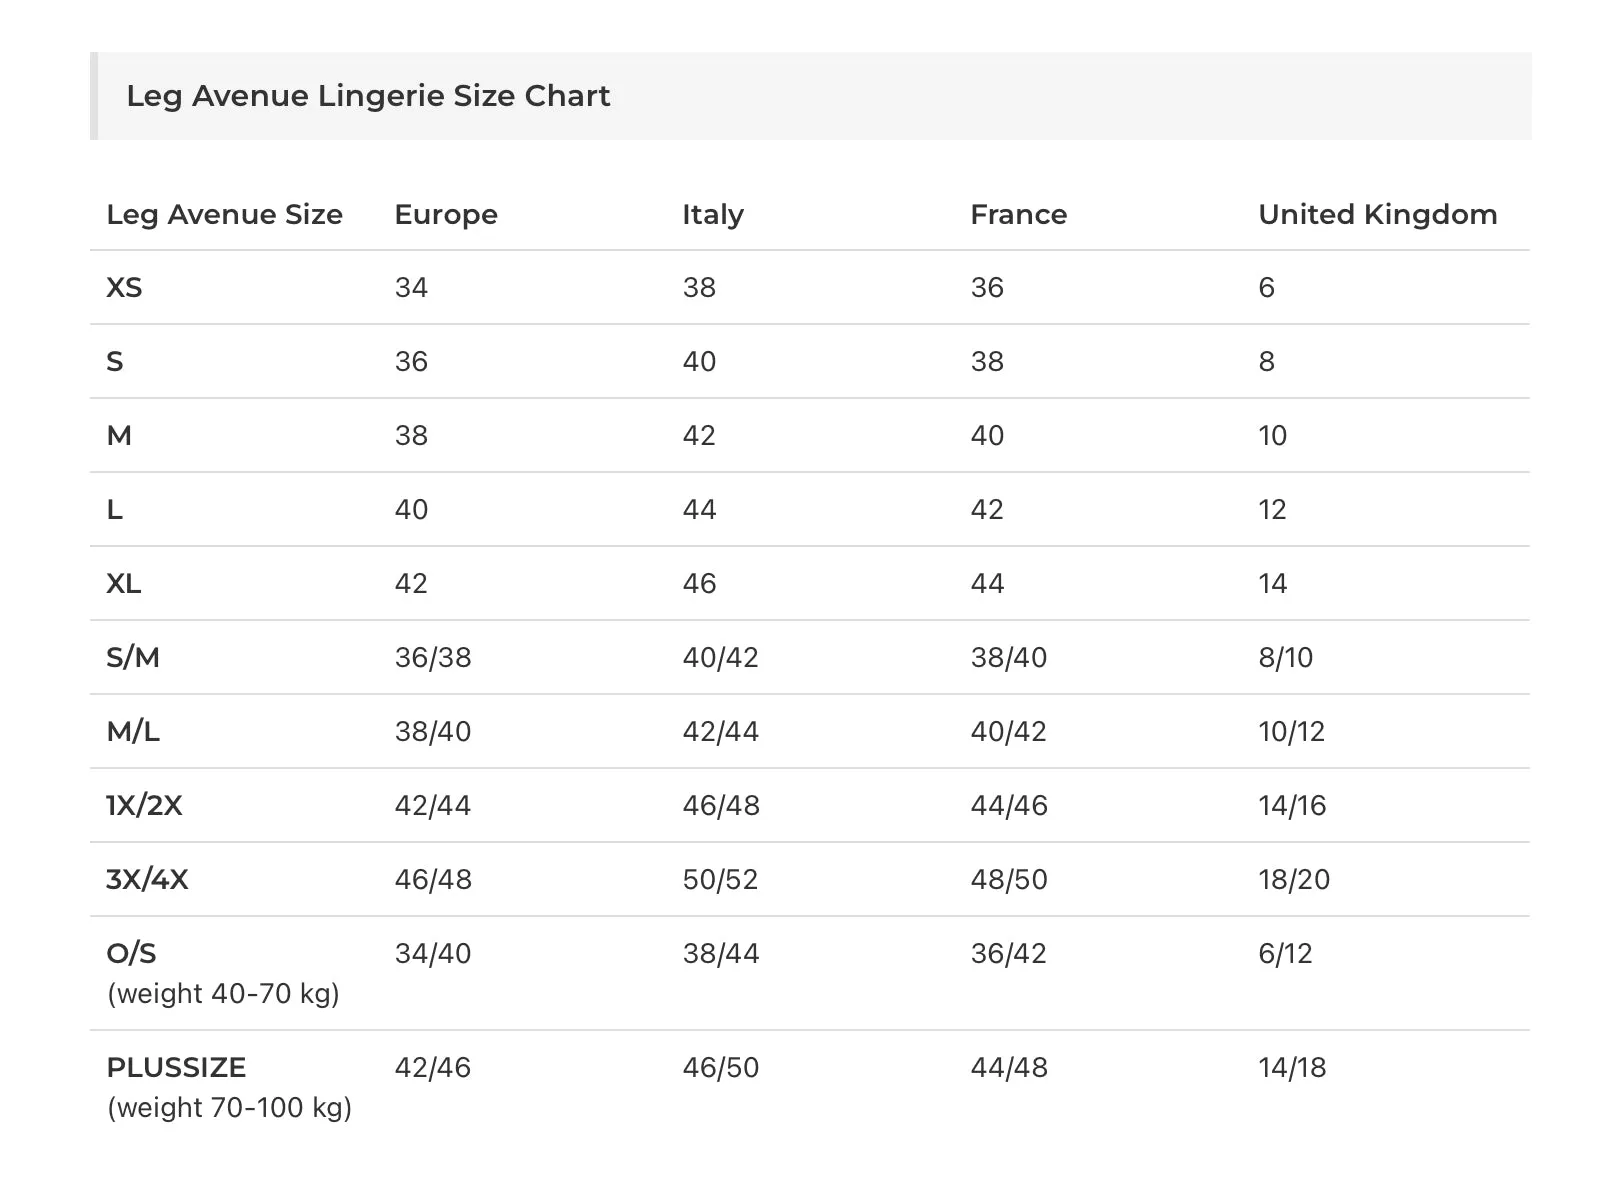Select the "3X/4X" size row label
The width and height of the screenshot is (1620, 1179).
tap(147, 880)
